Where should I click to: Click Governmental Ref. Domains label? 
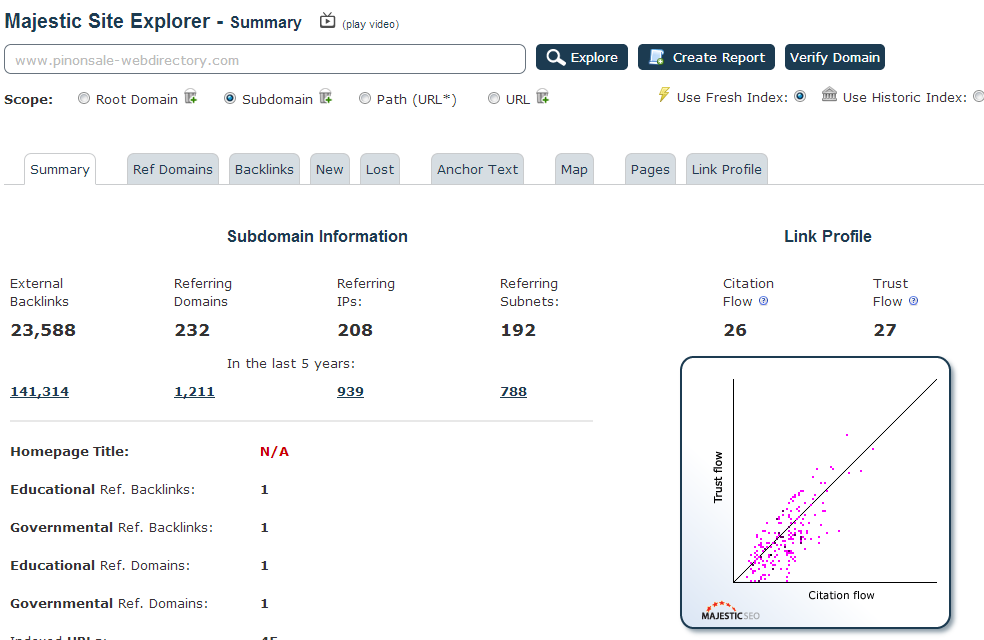pyautogui.click(x=109, y=604)
